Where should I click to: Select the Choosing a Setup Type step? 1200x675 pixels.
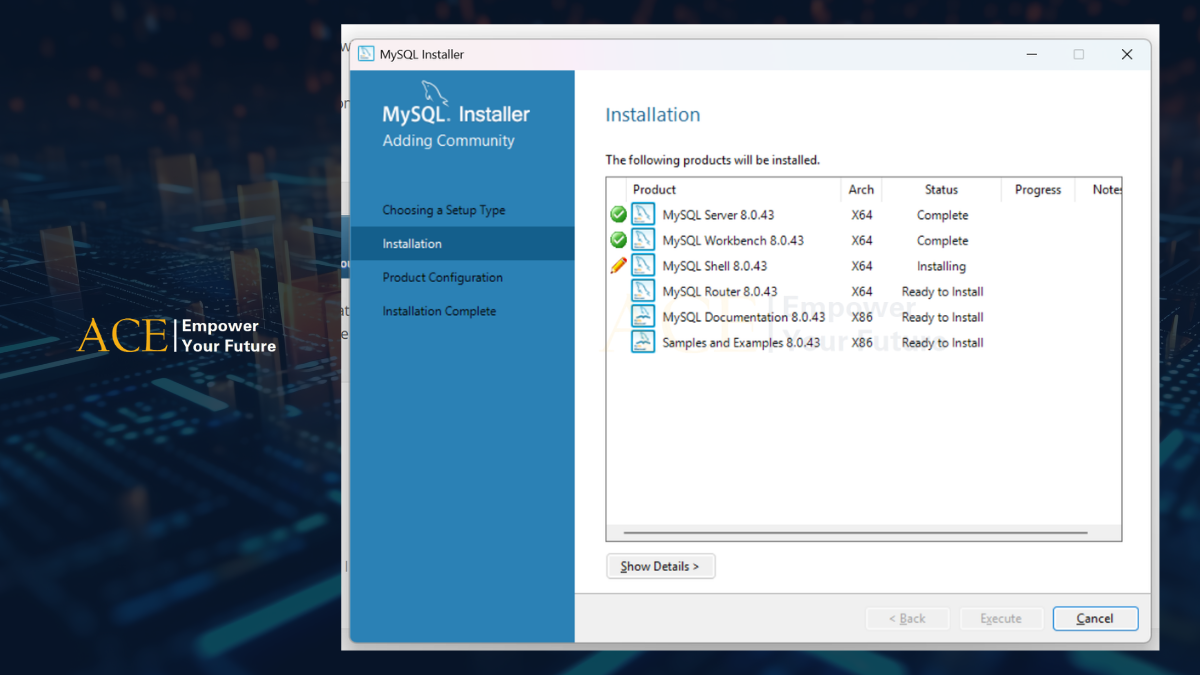[x=443, y=210]
